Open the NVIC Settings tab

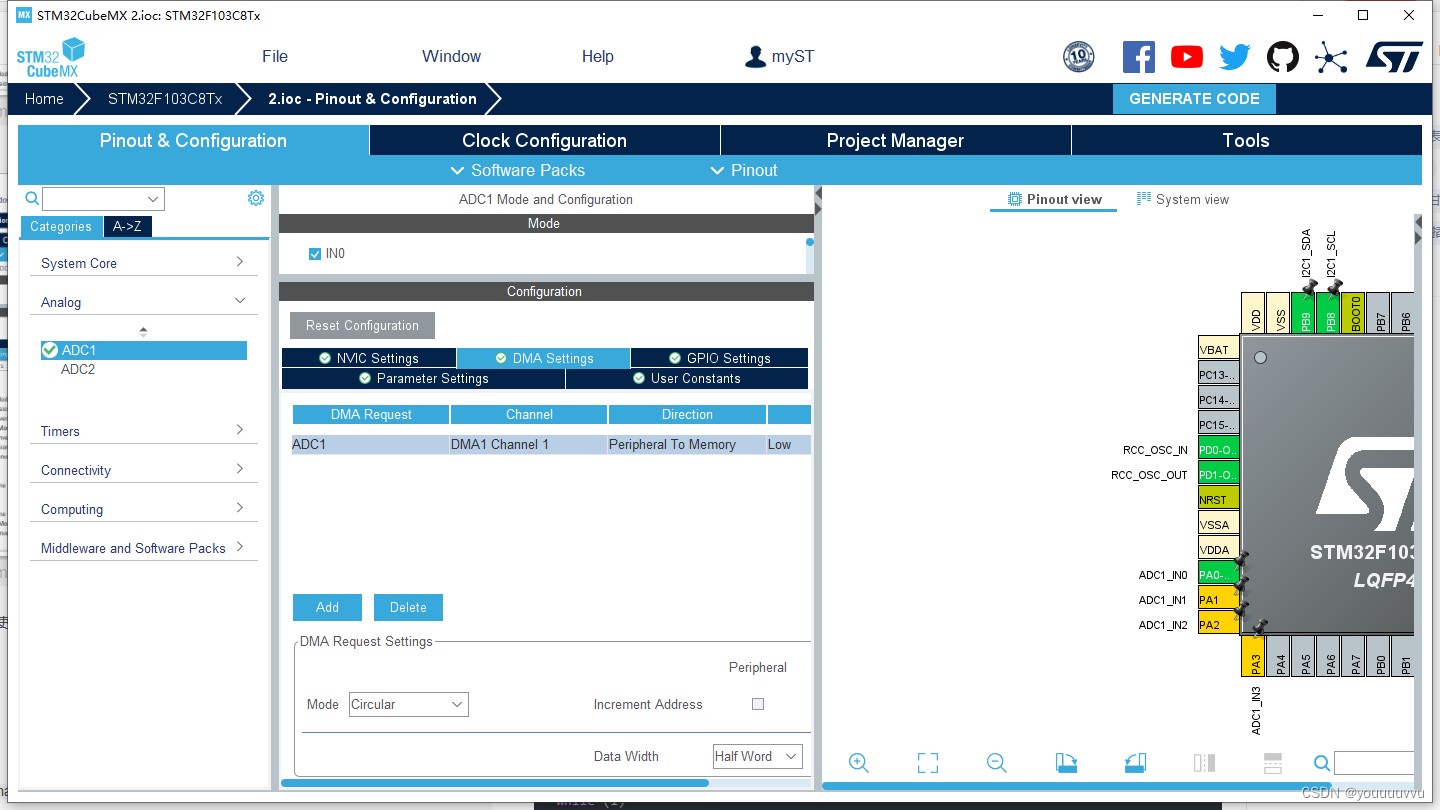point(369,358)
